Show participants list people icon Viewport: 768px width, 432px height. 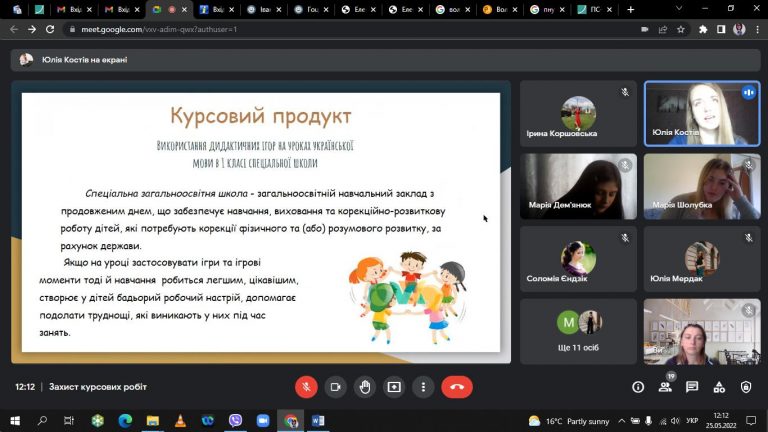click(665, 387)
